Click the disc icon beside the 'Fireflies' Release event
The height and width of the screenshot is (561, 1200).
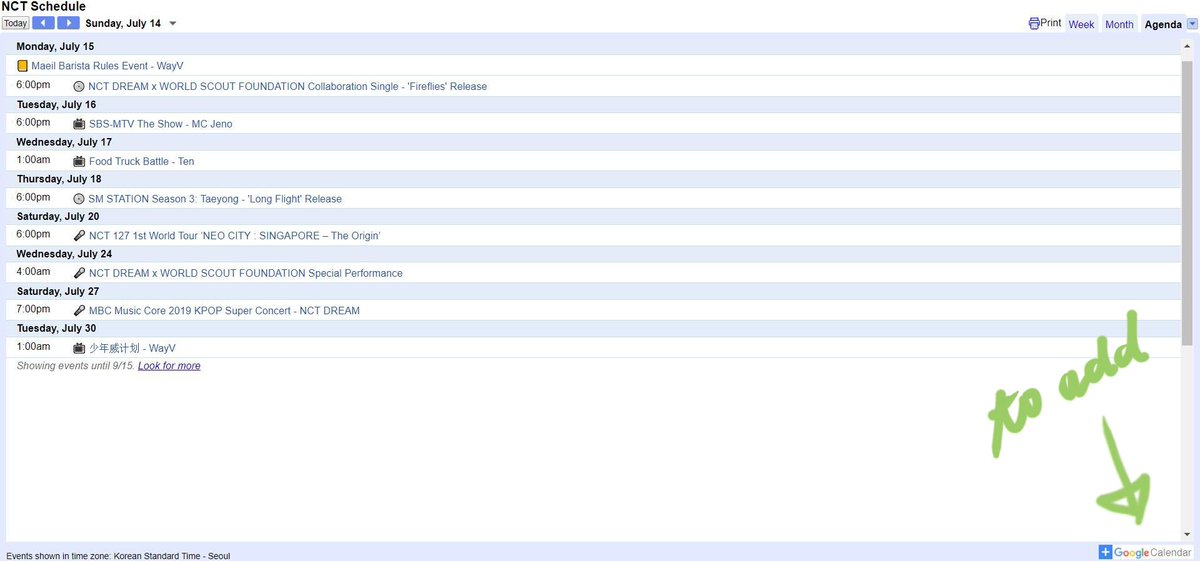coord(79,87)
